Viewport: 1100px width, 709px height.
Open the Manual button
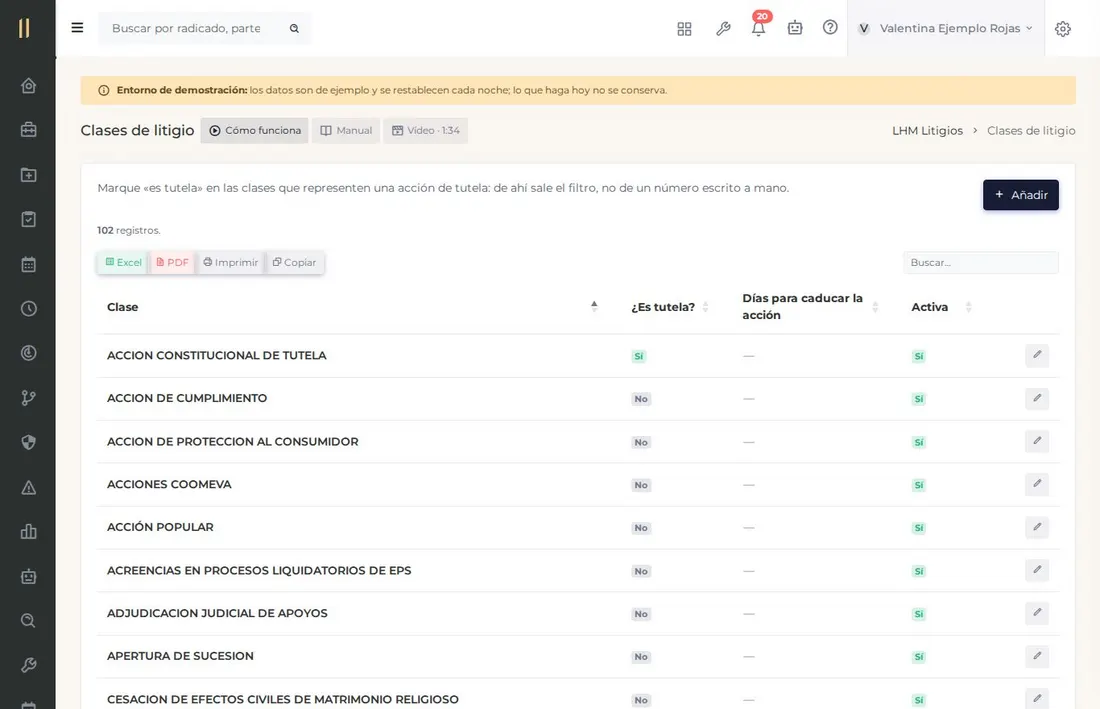click(347, 130)
